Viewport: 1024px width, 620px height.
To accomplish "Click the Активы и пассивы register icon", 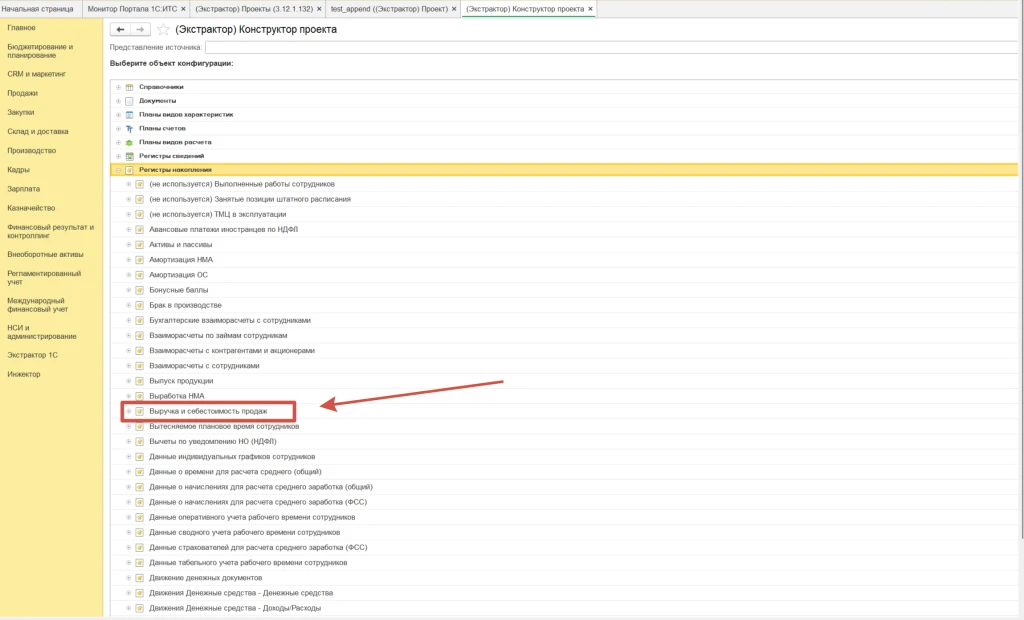I will click(x=139, y=244).
